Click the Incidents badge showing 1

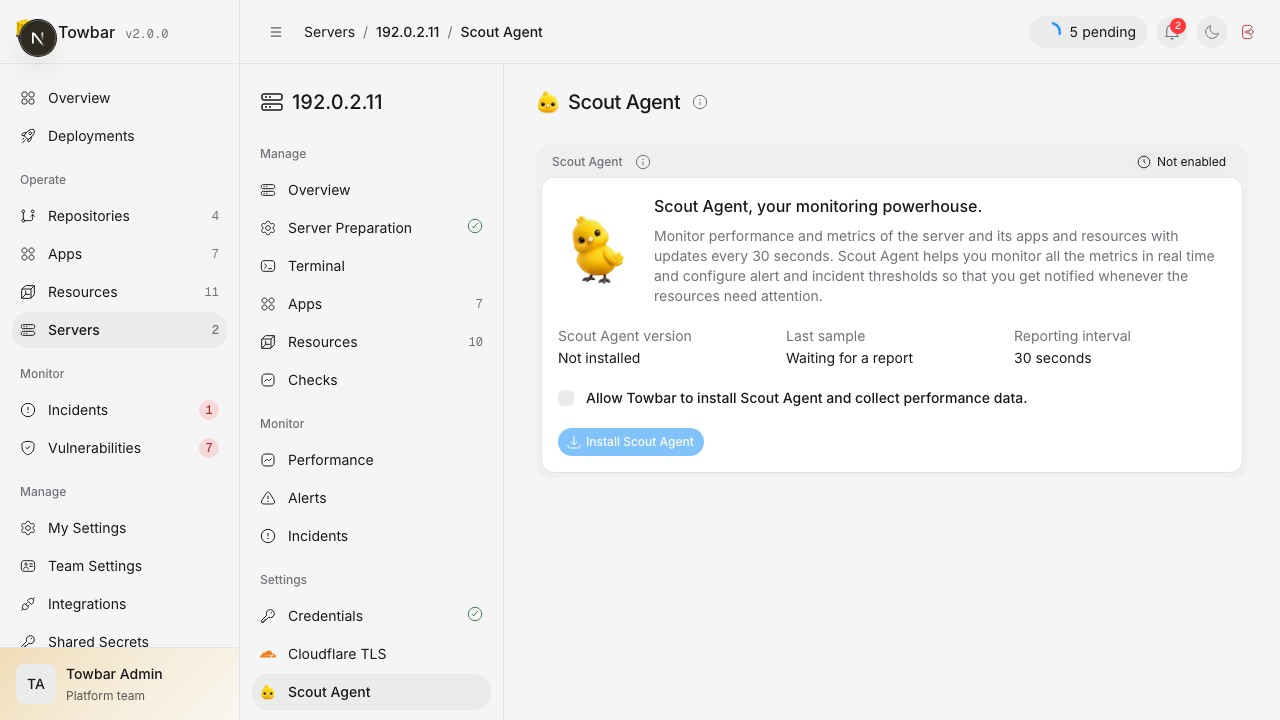click(x=209, y=410)
